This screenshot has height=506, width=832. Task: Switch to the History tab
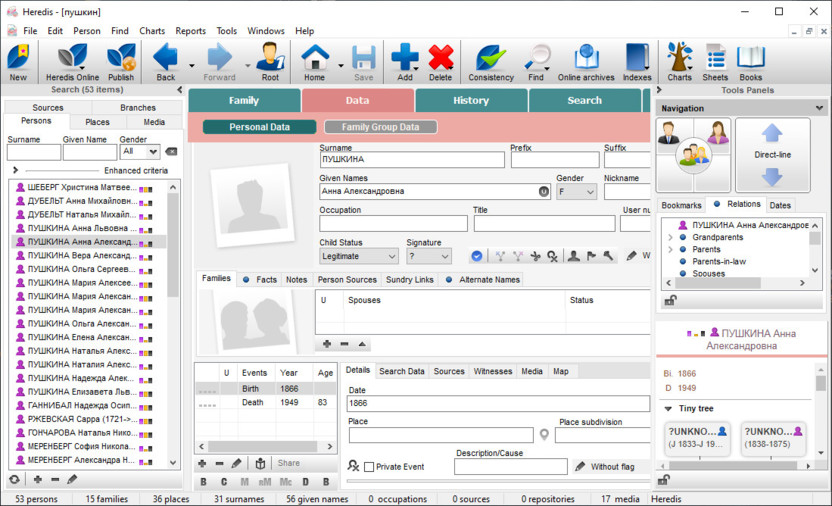[x=470, y=101]
